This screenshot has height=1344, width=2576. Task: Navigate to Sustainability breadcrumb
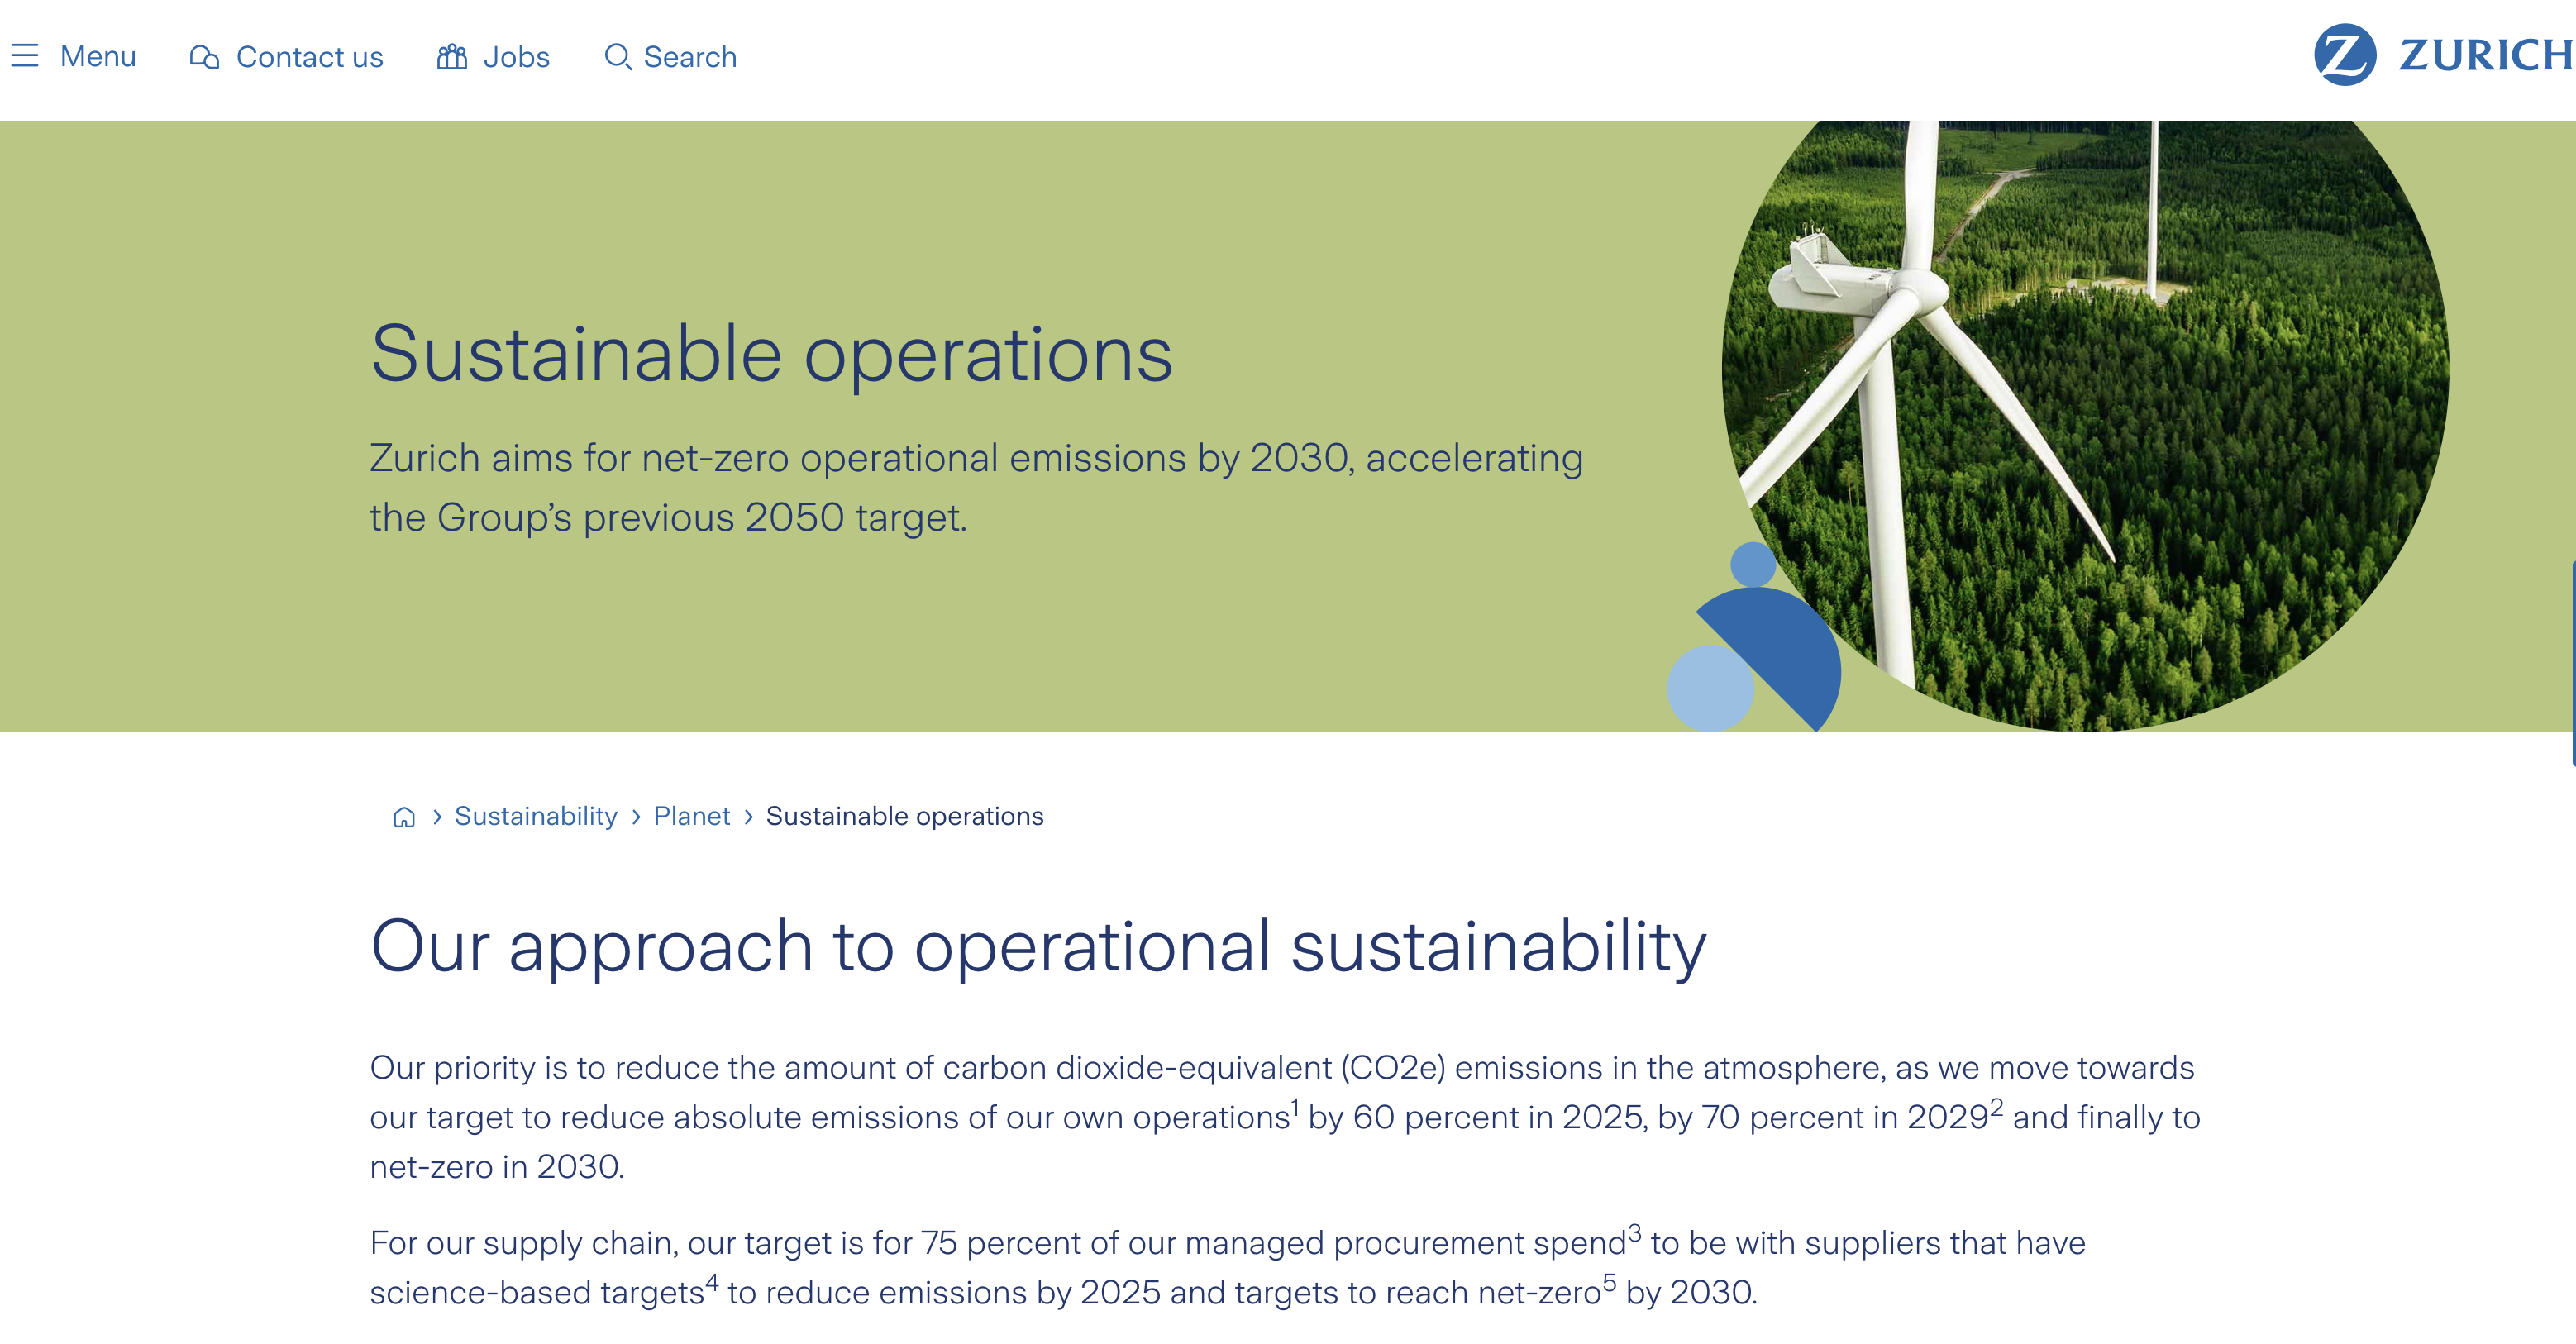(536, 816)
